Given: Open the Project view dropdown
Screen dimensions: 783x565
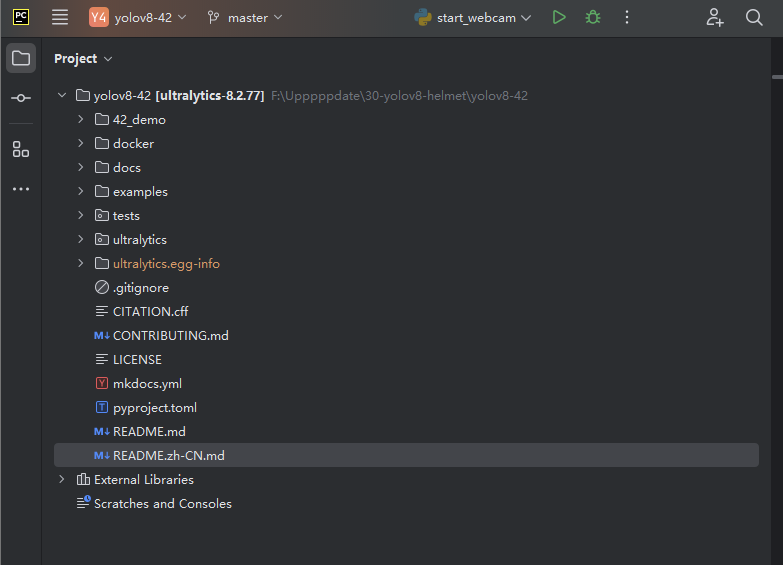Looking at the screenshot, I should (x=83, y=58).
